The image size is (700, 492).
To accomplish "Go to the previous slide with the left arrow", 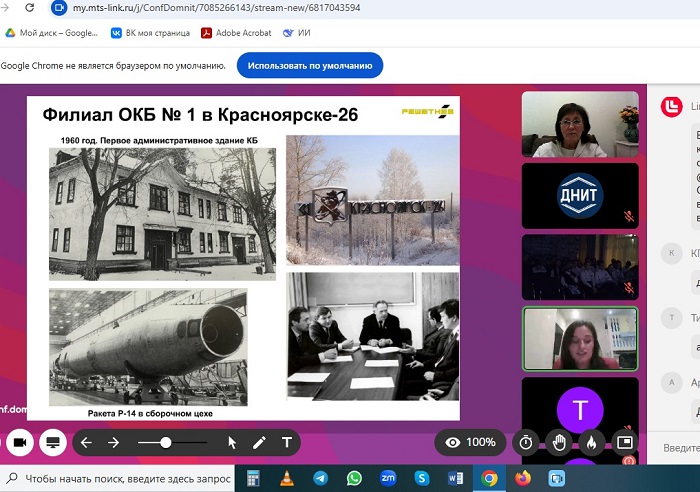I will [86, 442].
